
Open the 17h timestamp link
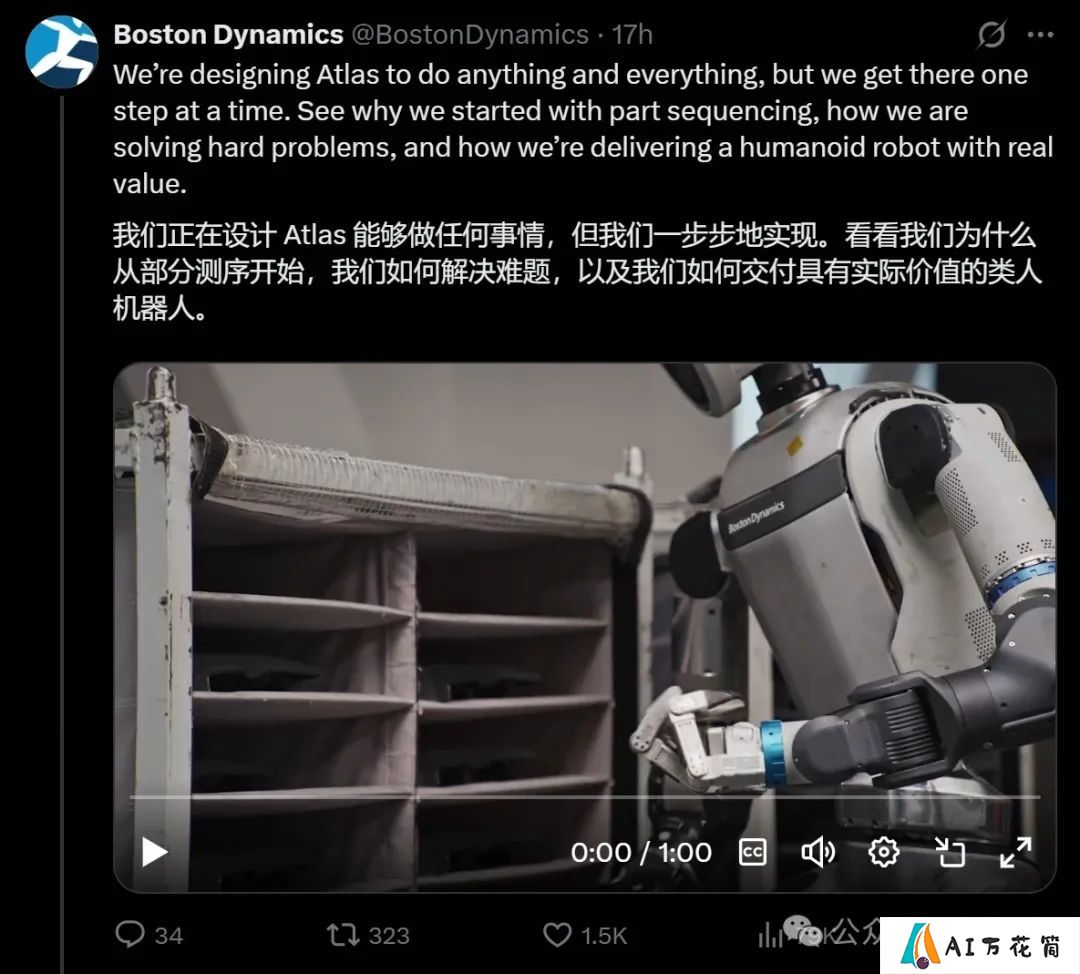[x=632, y=34]
